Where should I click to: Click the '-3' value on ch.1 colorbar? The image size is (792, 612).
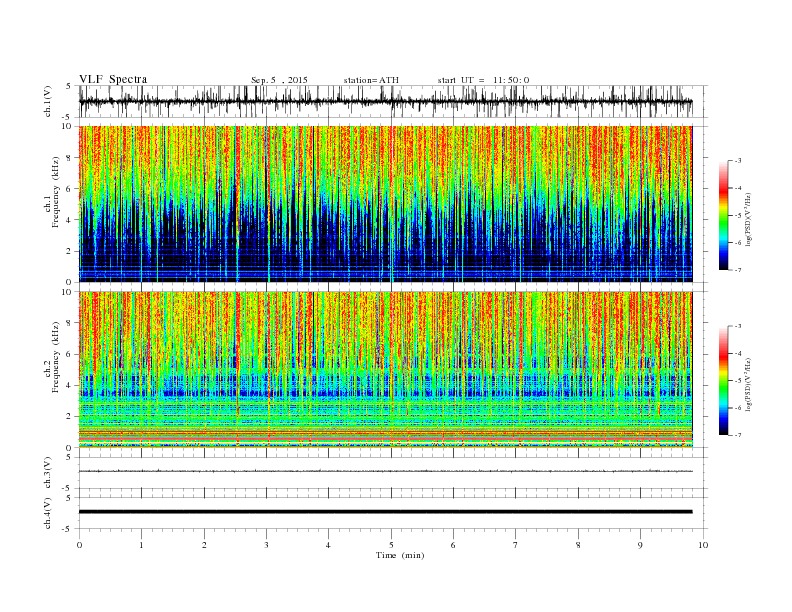click(738, 161)
